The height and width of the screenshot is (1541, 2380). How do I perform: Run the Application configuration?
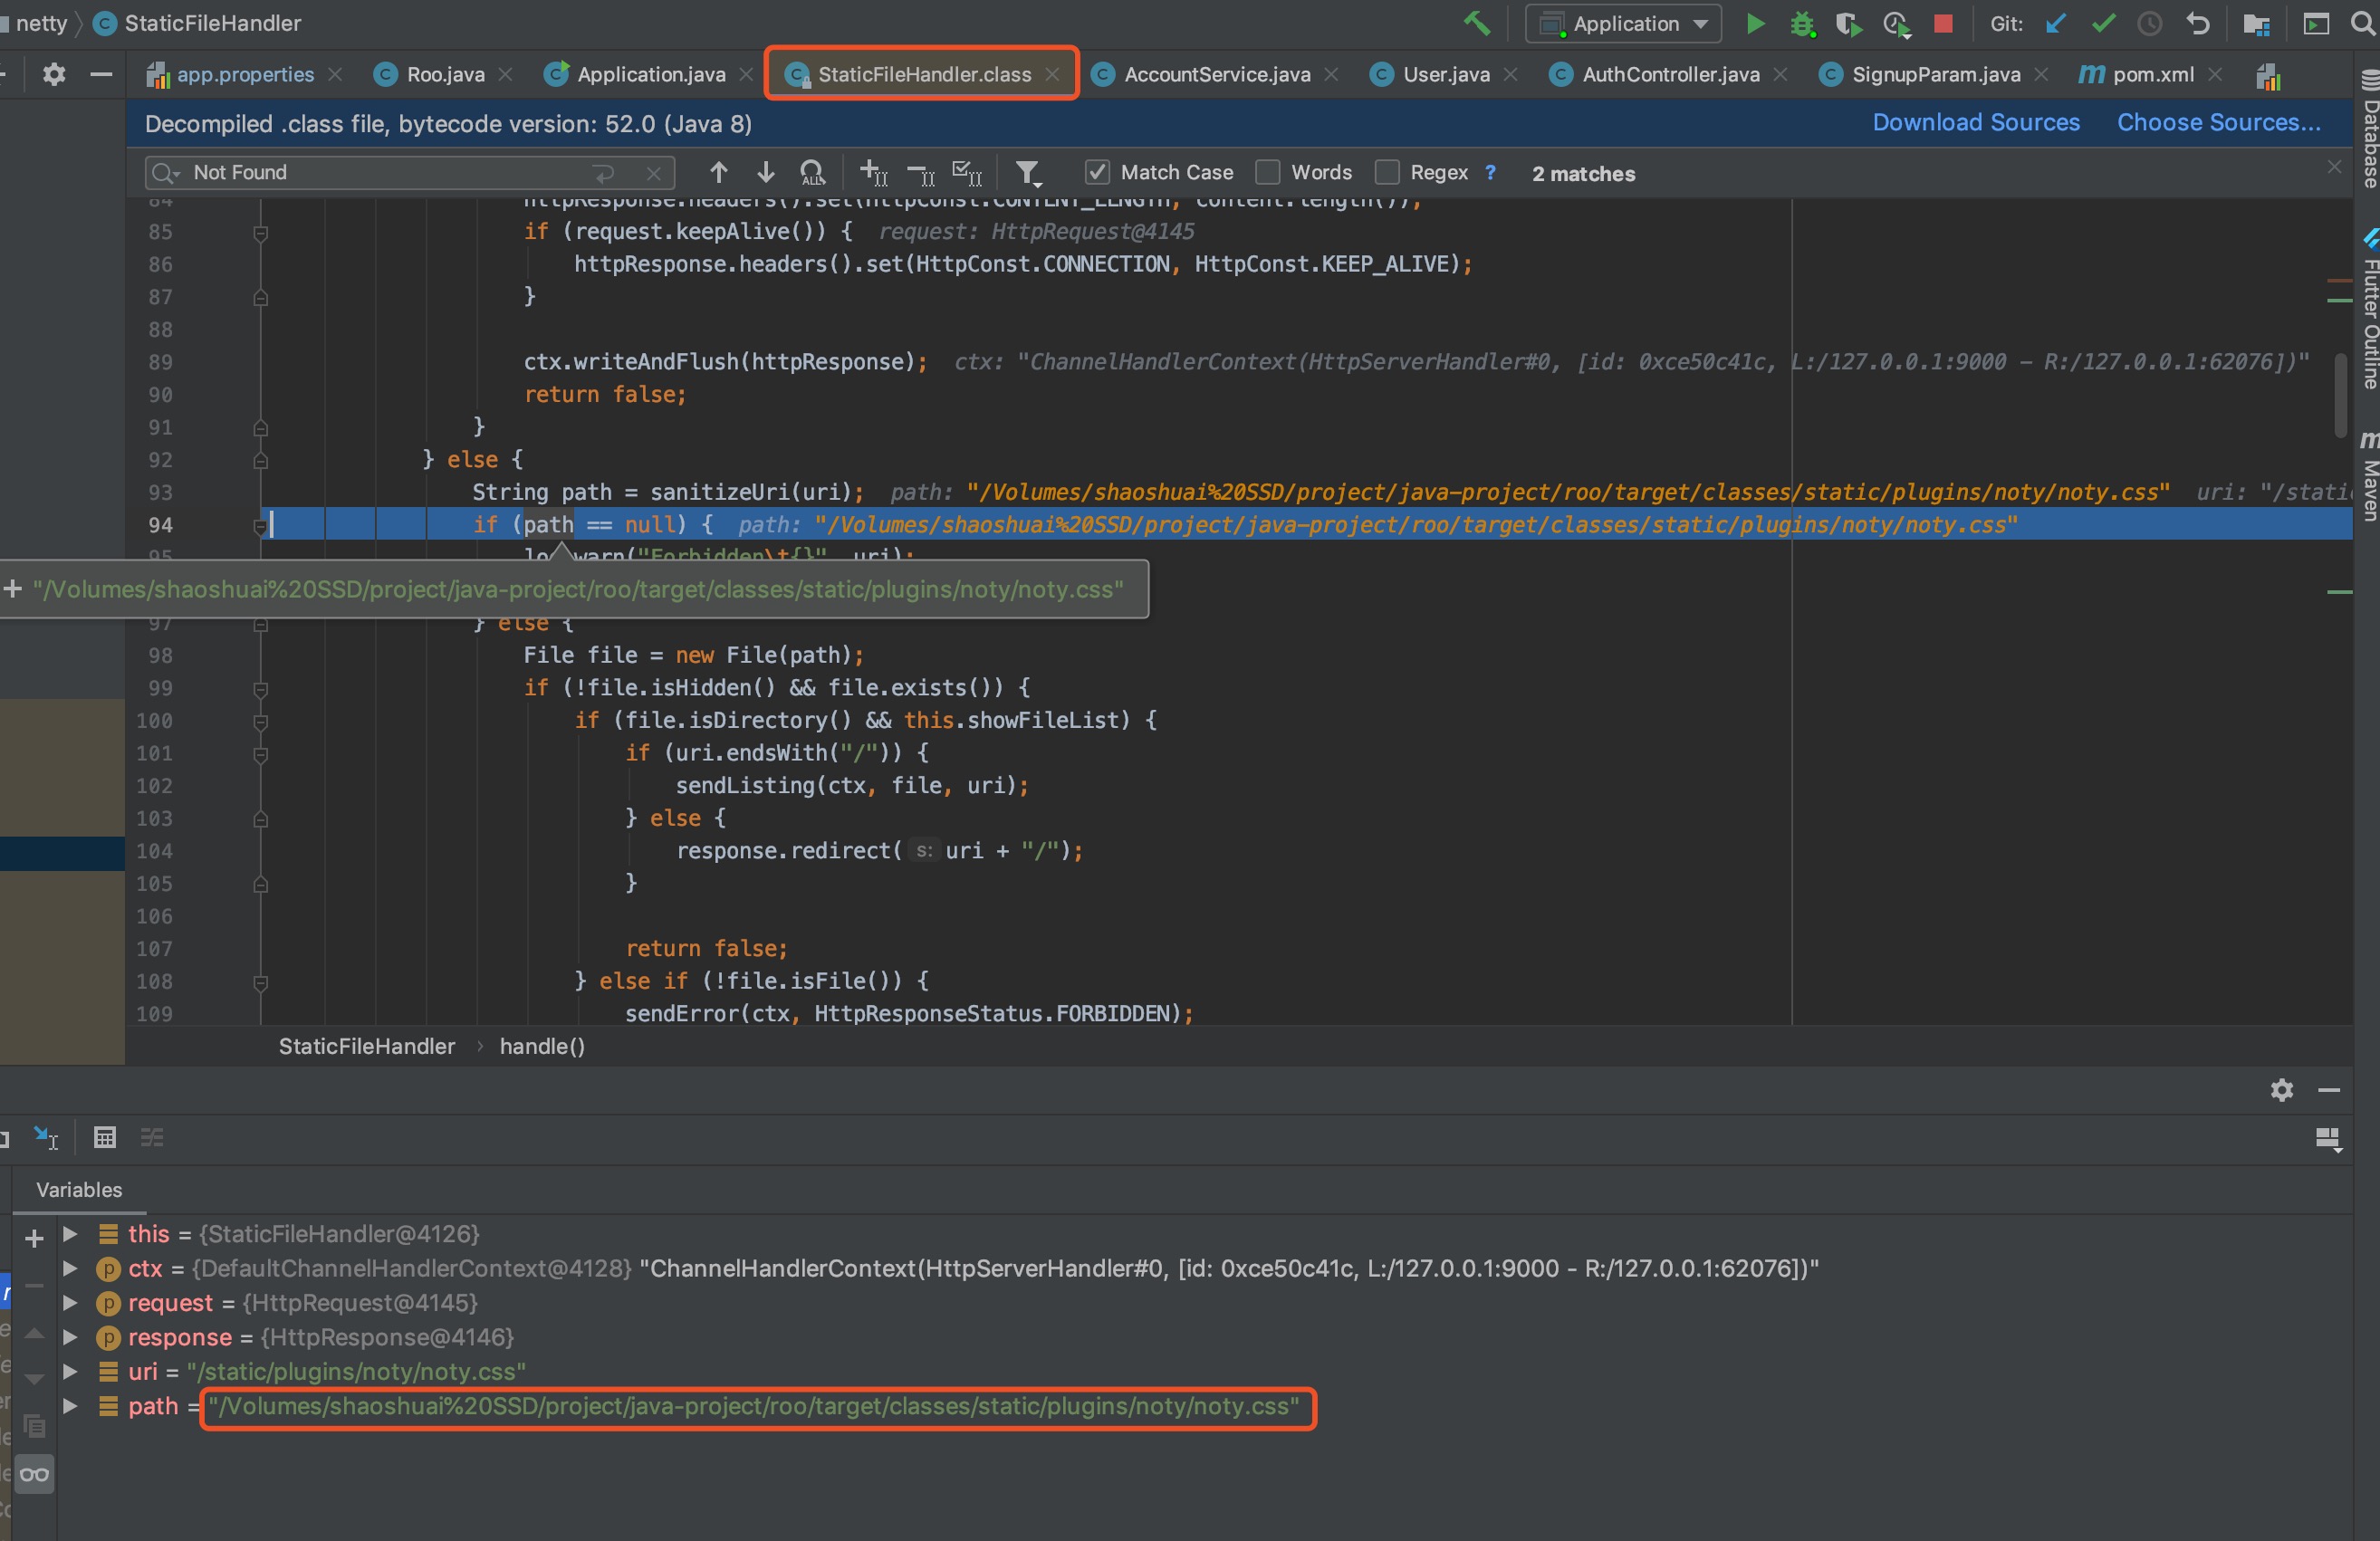click(1756, 24)
